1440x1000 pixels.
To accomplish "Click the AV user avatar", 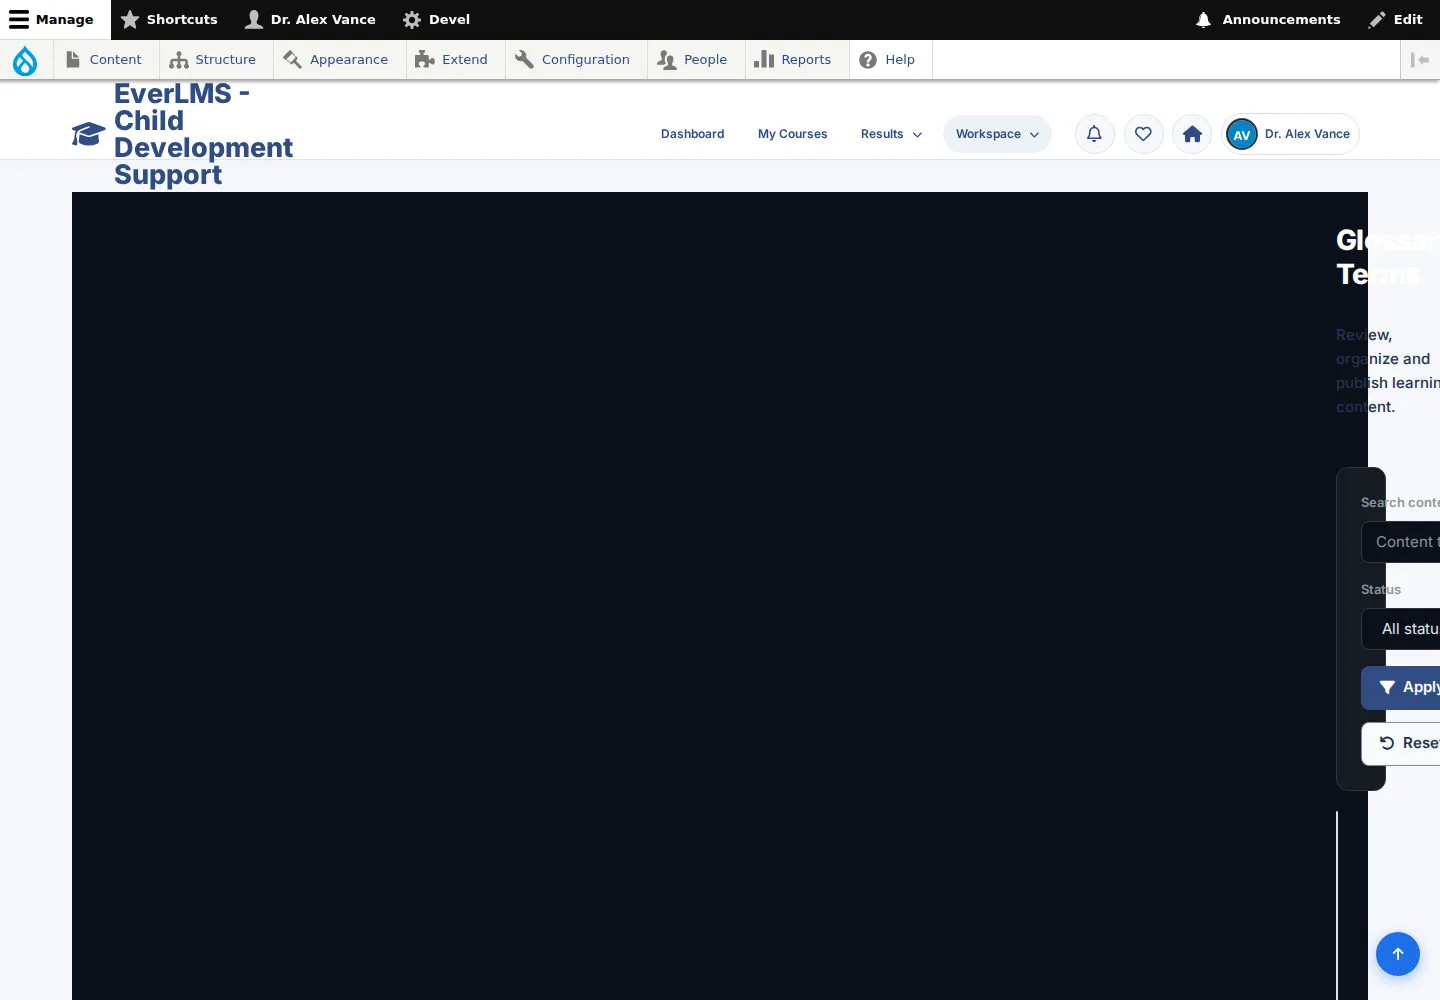I will coord(1242,134).
